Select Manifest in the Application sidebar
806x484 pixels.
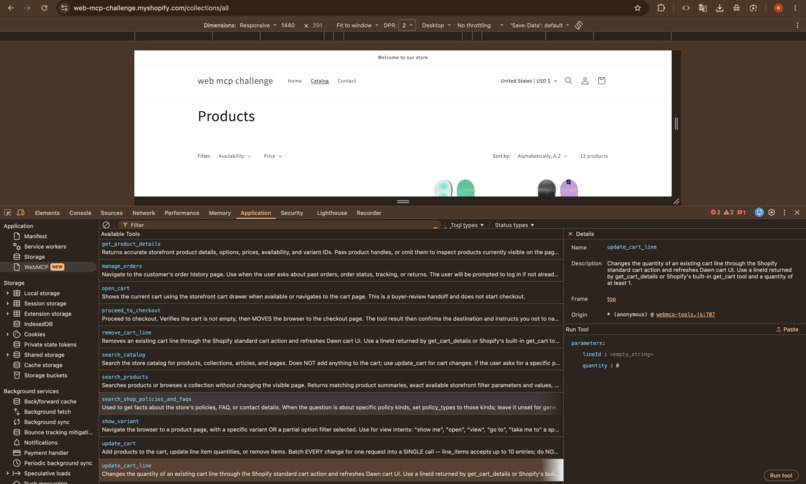(35, 236)
